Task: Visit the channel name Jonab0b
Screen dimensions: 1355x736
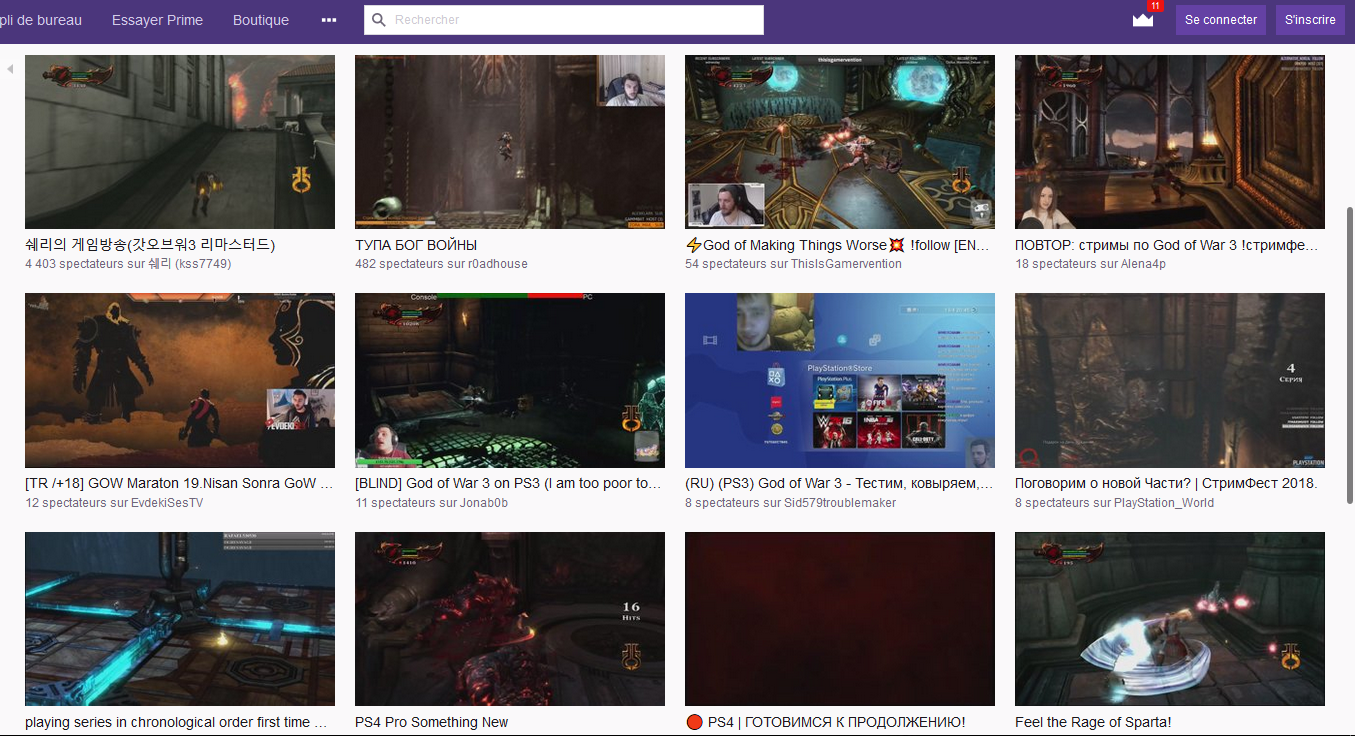Action: coord(483,503)
